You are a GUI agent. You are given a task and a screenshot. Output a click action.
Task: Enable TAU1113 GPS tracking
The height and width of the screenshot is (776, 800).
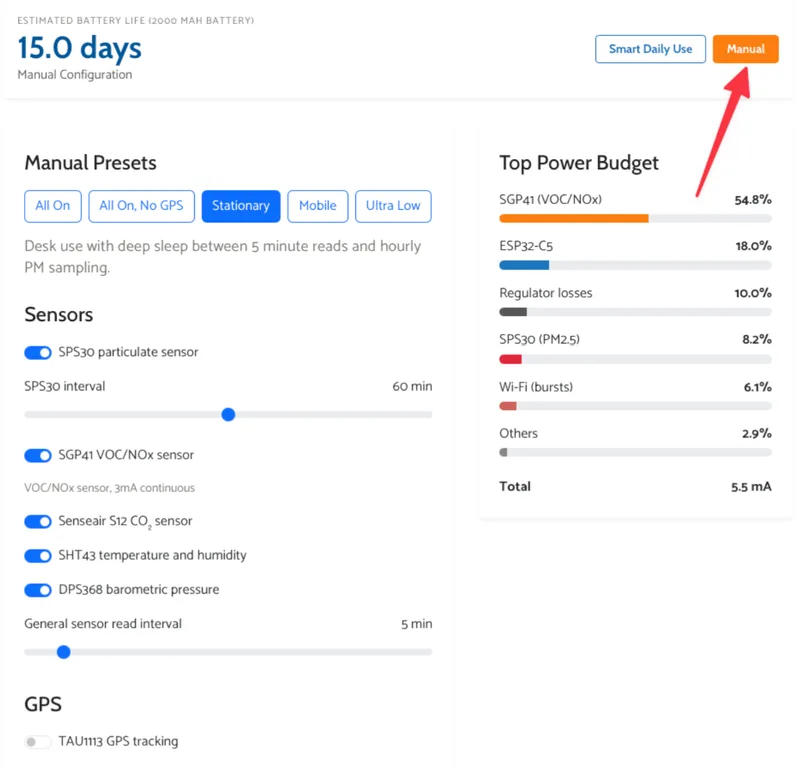point(38,742)
